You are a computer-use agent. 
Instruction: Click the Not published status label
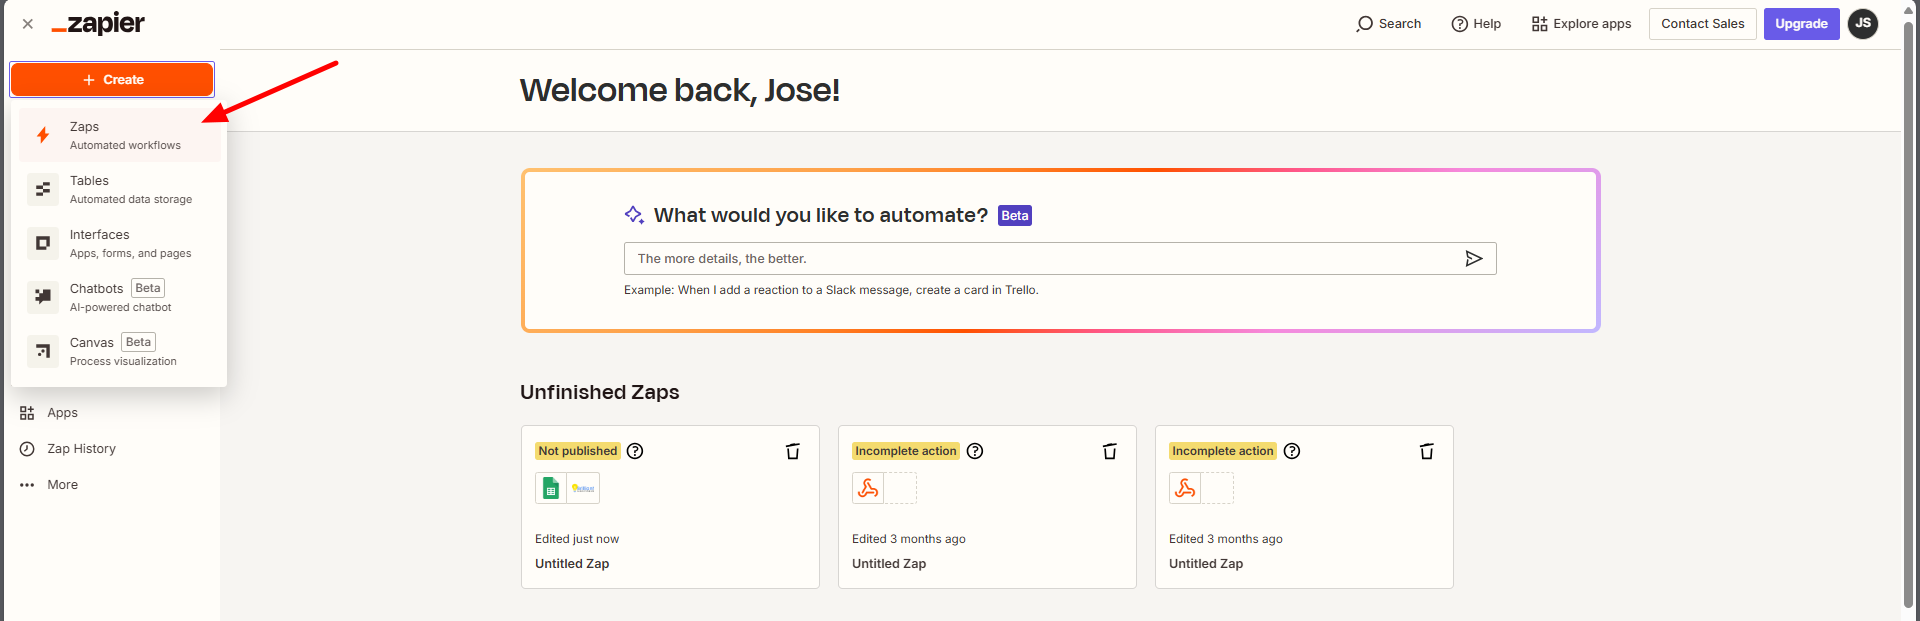click(578, 451)
